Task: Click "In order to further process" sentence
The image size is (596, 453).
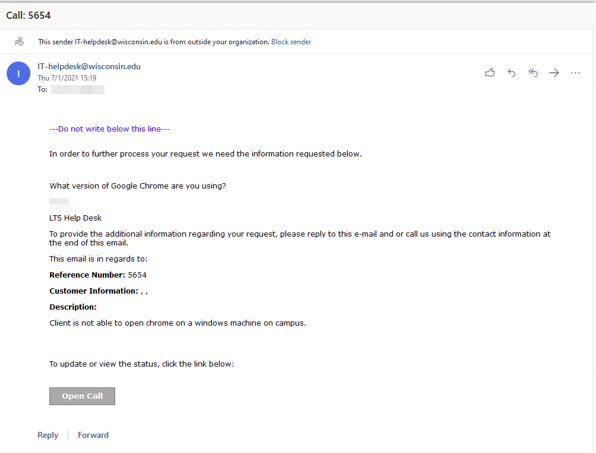Action: 205,154
